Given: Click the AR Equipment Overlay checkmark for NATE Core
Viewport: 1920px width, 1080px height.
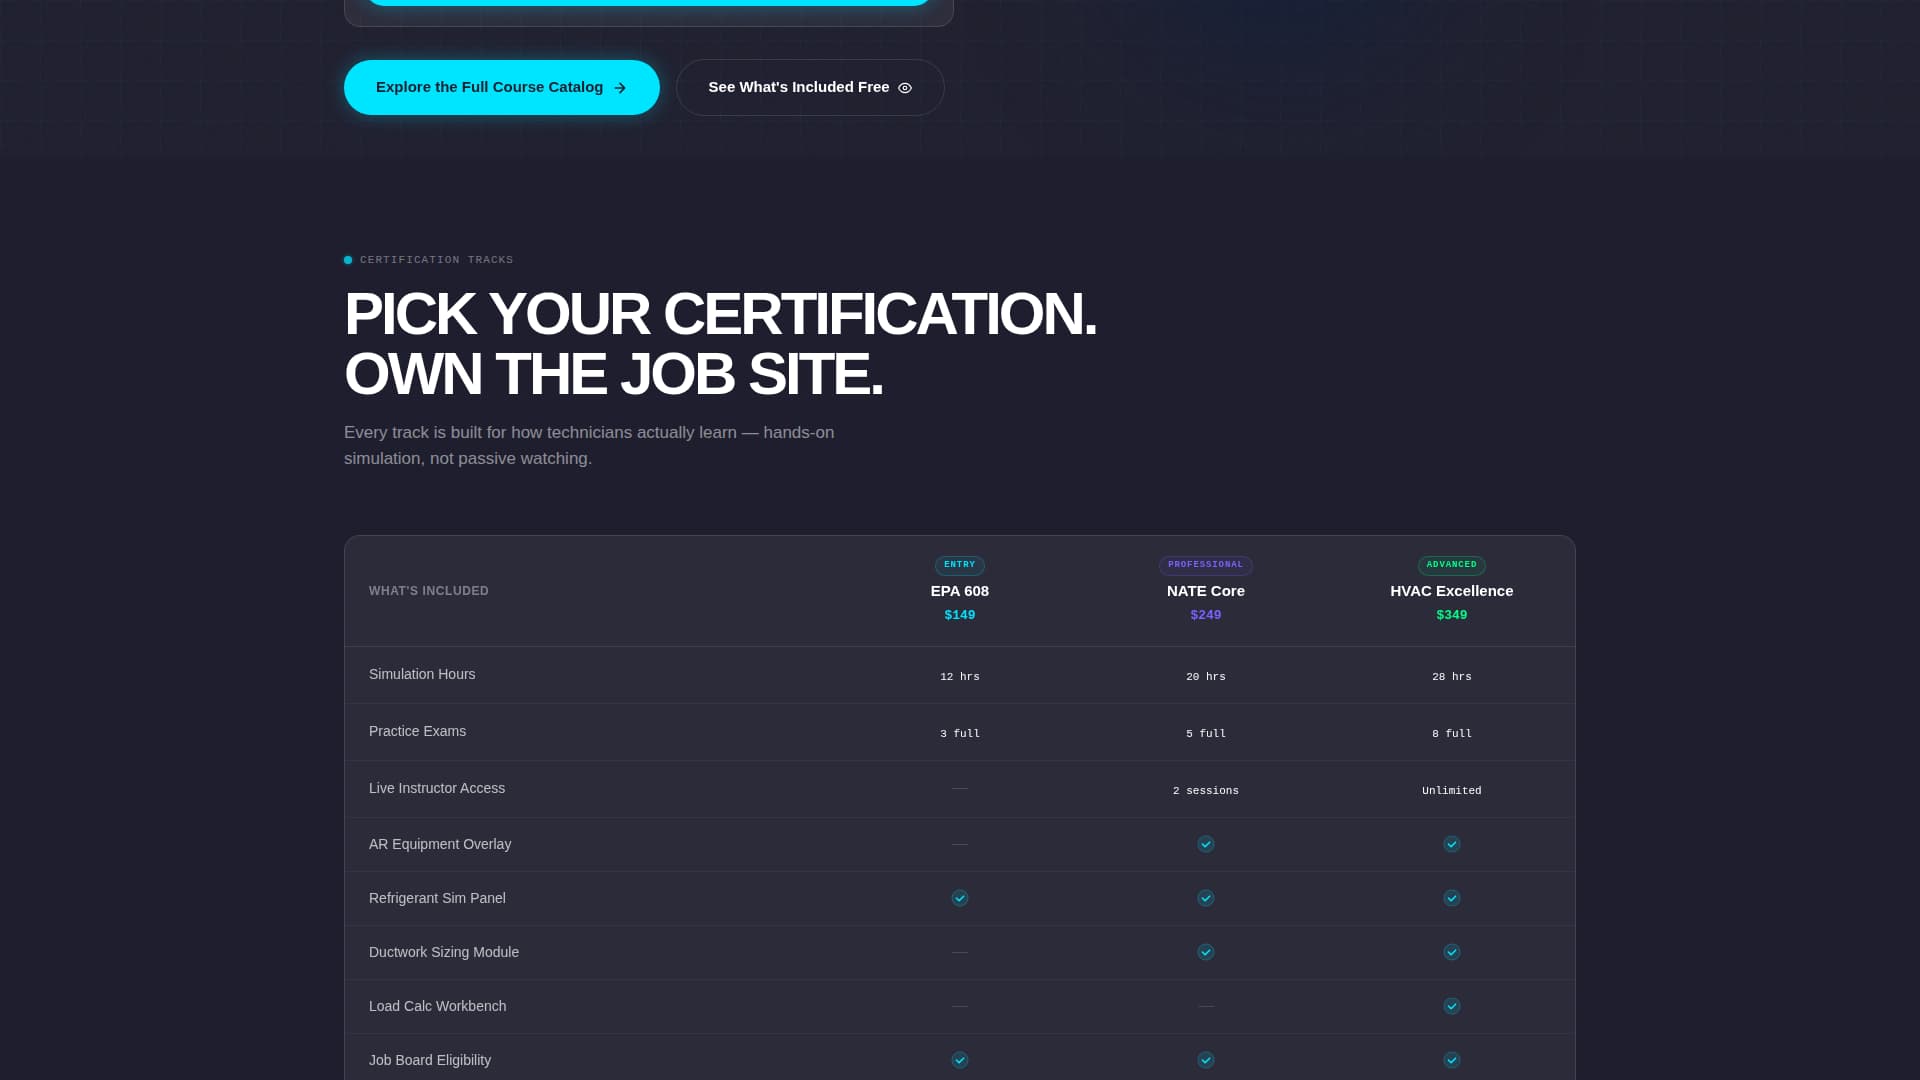Looking at the screenshot, I should pyautogui.click(x=1205, y=844).
